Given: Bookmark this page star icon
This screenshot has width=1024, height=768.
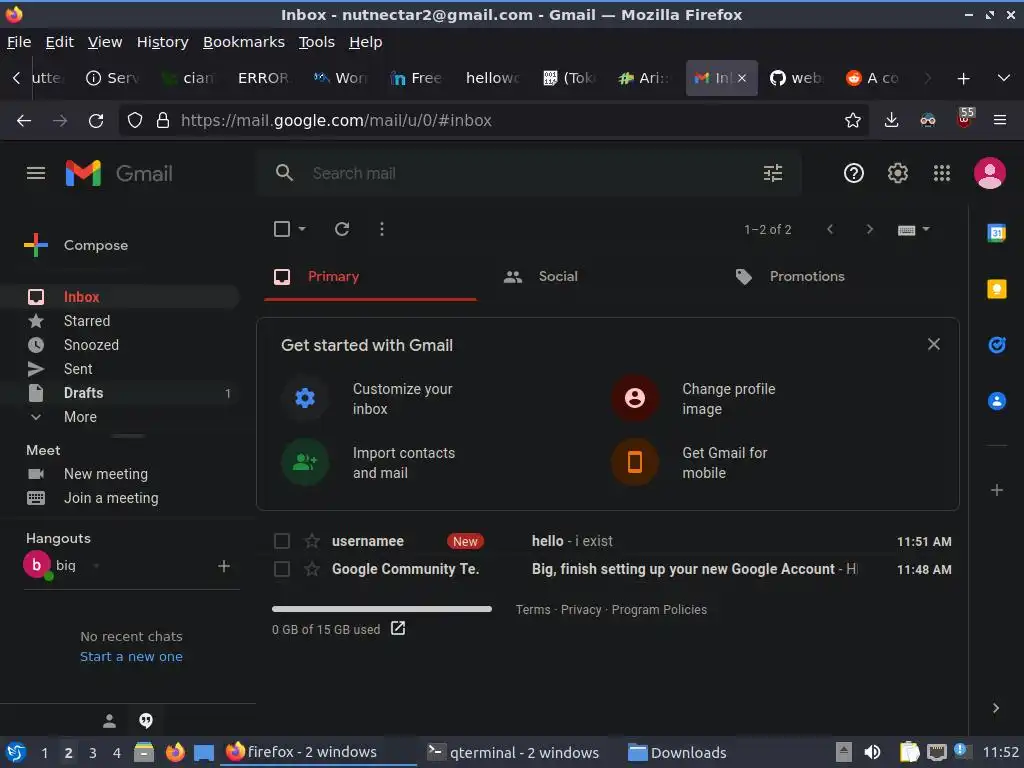Looking at the screenshot, I should (x=852, y=120).
